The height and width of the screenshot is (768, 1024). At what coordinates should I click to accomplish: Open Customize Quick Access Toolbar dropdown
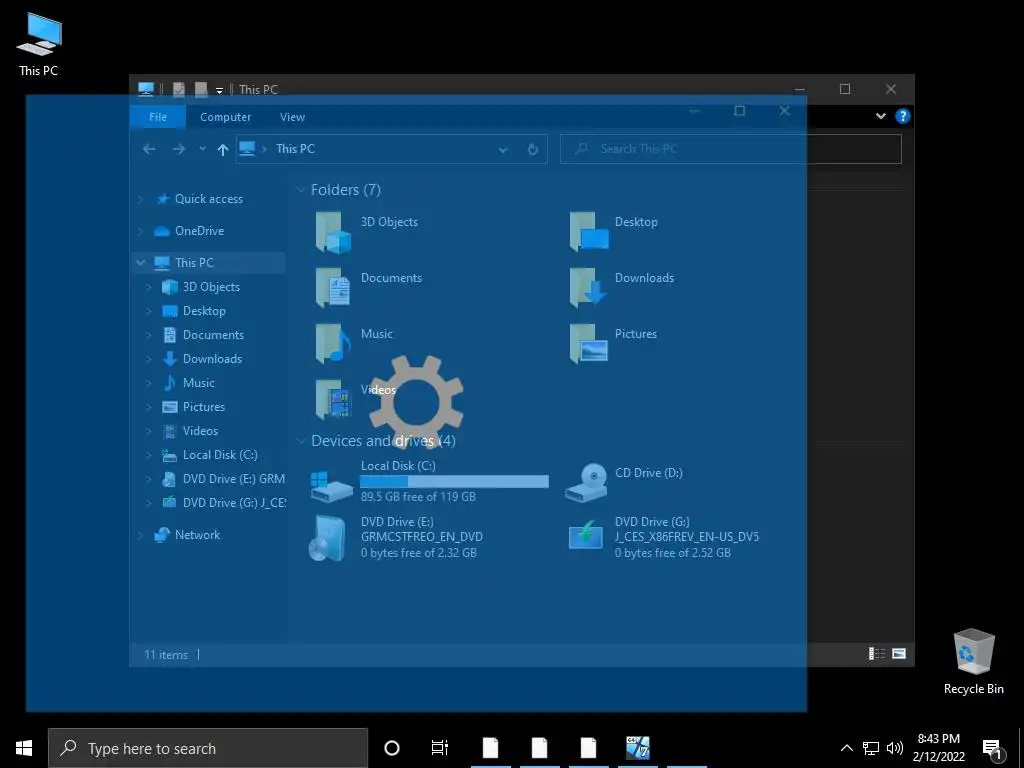click(219, 90)
